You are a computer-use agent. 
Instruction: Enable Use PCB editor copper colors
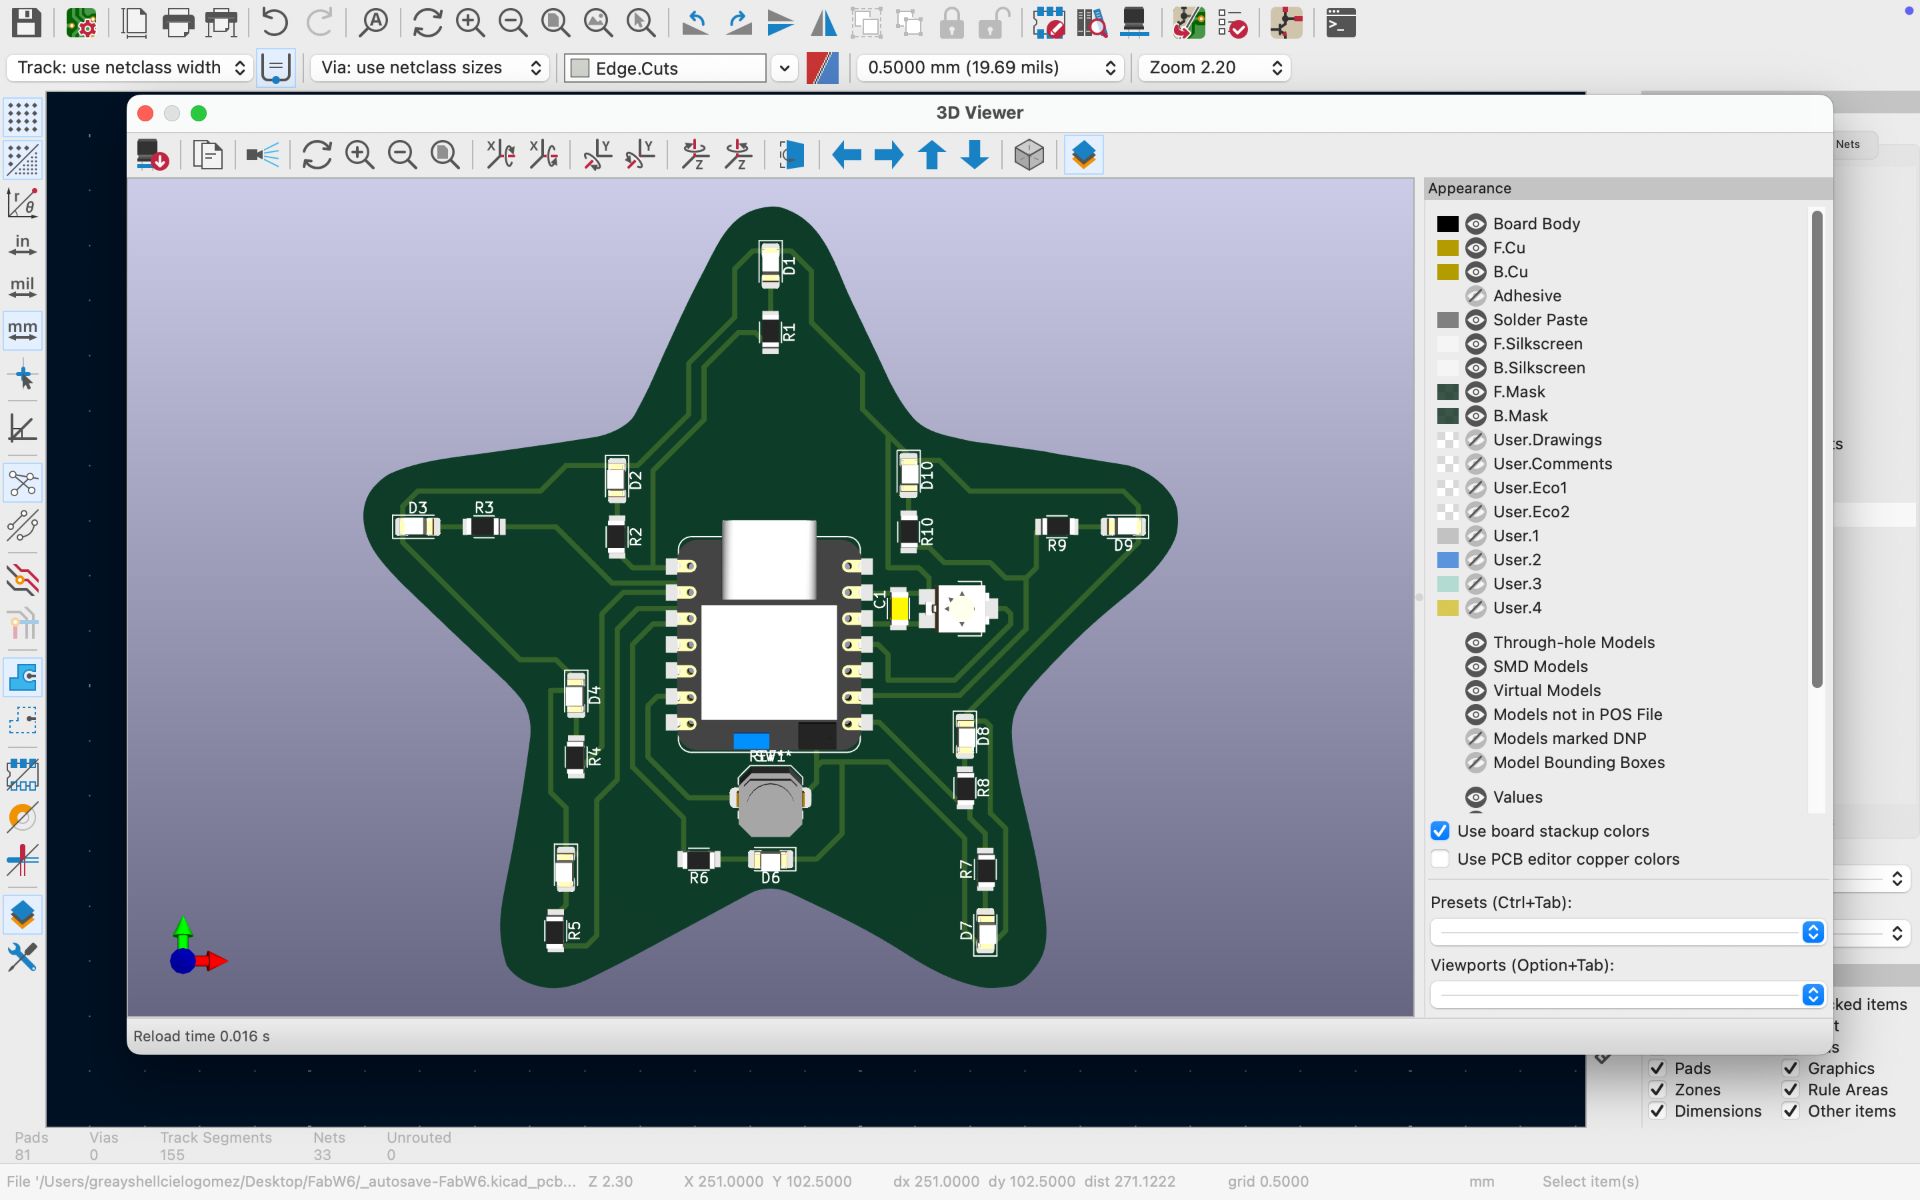pyautogui.click(x=1440, y=859)
